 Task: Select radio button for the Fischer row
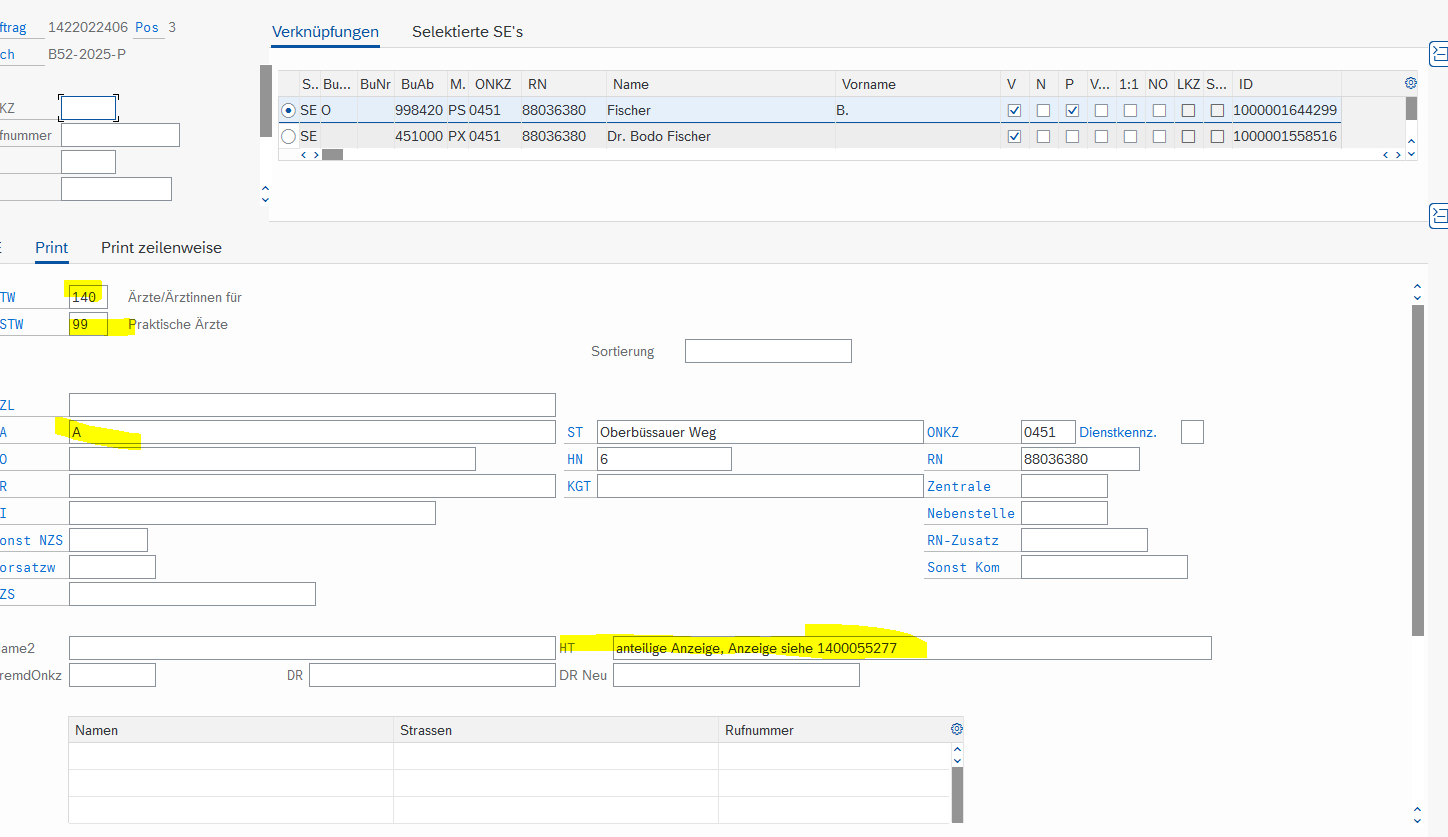pos(289,110)
